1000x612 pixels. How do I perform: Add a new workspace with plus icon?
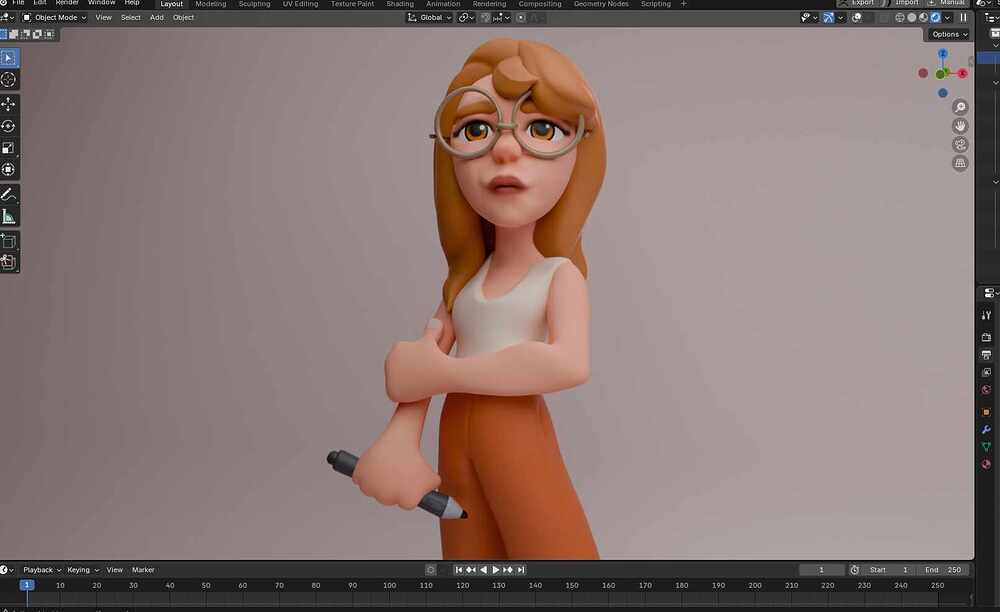click(684, 4)
